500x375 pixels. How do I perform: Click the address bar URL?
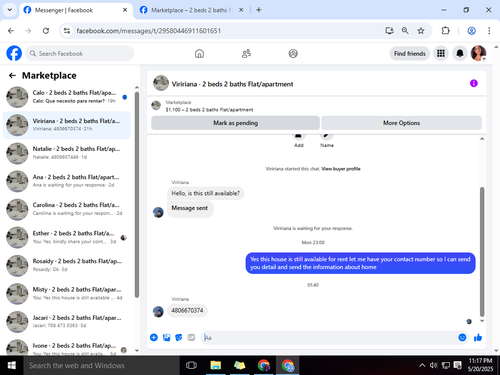tap(149, 31)
